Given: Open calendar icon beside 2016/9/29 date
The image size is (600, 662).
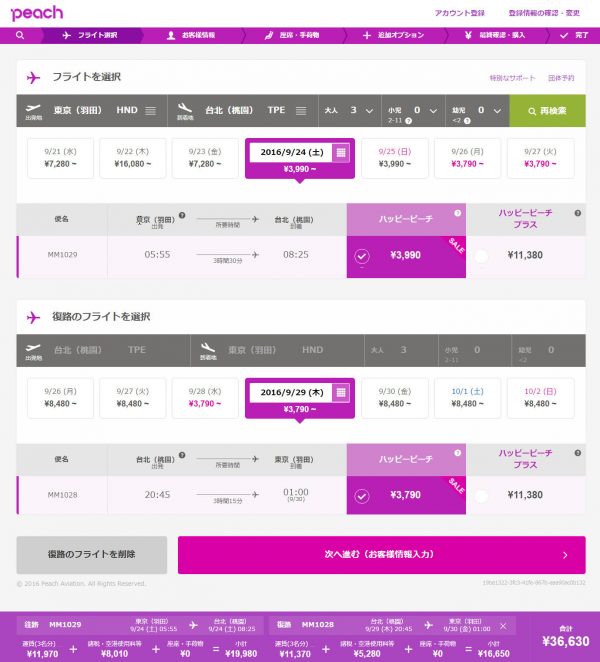Looking at the screenshot, I should tap(341, 393).
